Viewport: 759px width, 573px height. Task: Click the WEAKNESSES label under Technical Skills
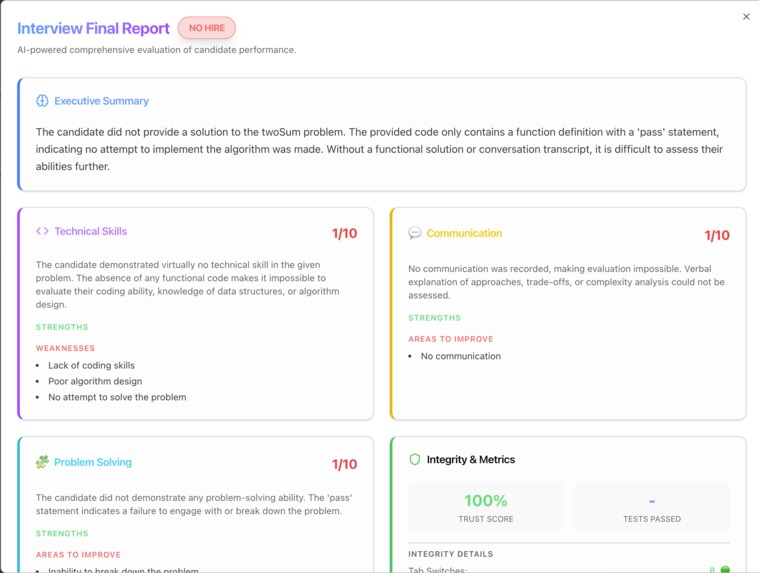tap(65, 348)
